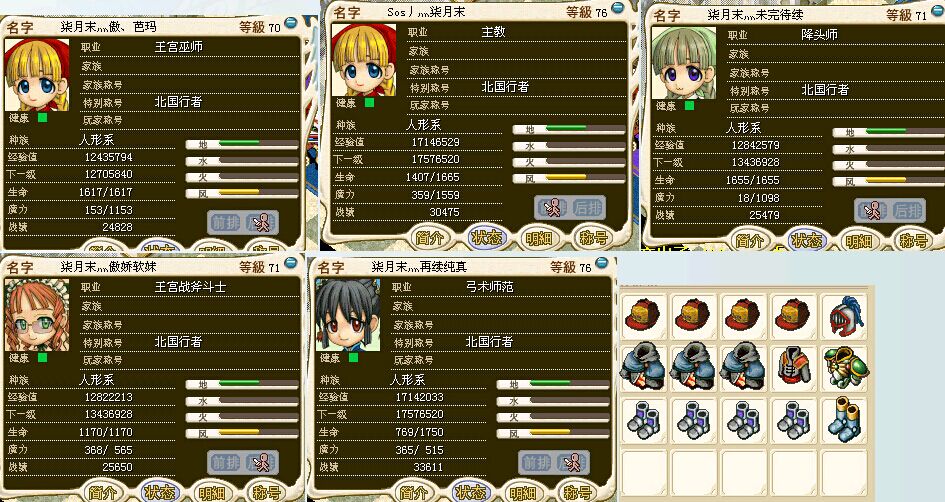
Task: Choose the light blue boots item
Action: click(x=844, y=419)
